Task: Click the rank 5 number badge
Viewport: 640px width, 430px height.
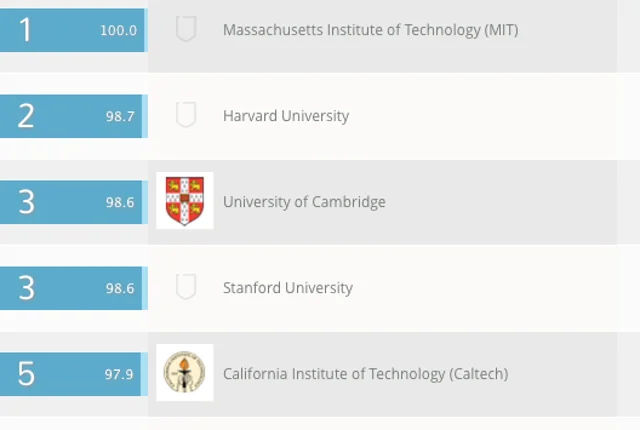Action: click(x=26, y=374)
